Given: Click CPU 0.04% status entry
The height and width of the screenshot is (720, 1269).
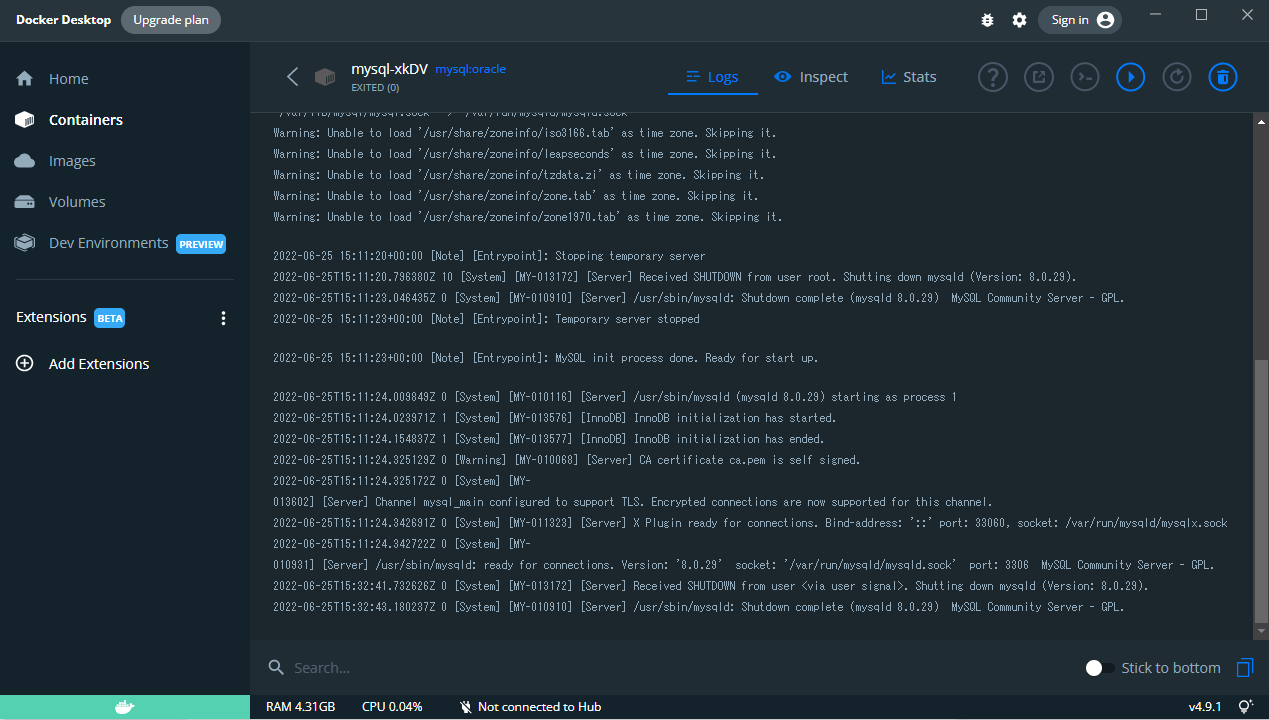Looking at the screenshot, I should pos(392,707).
